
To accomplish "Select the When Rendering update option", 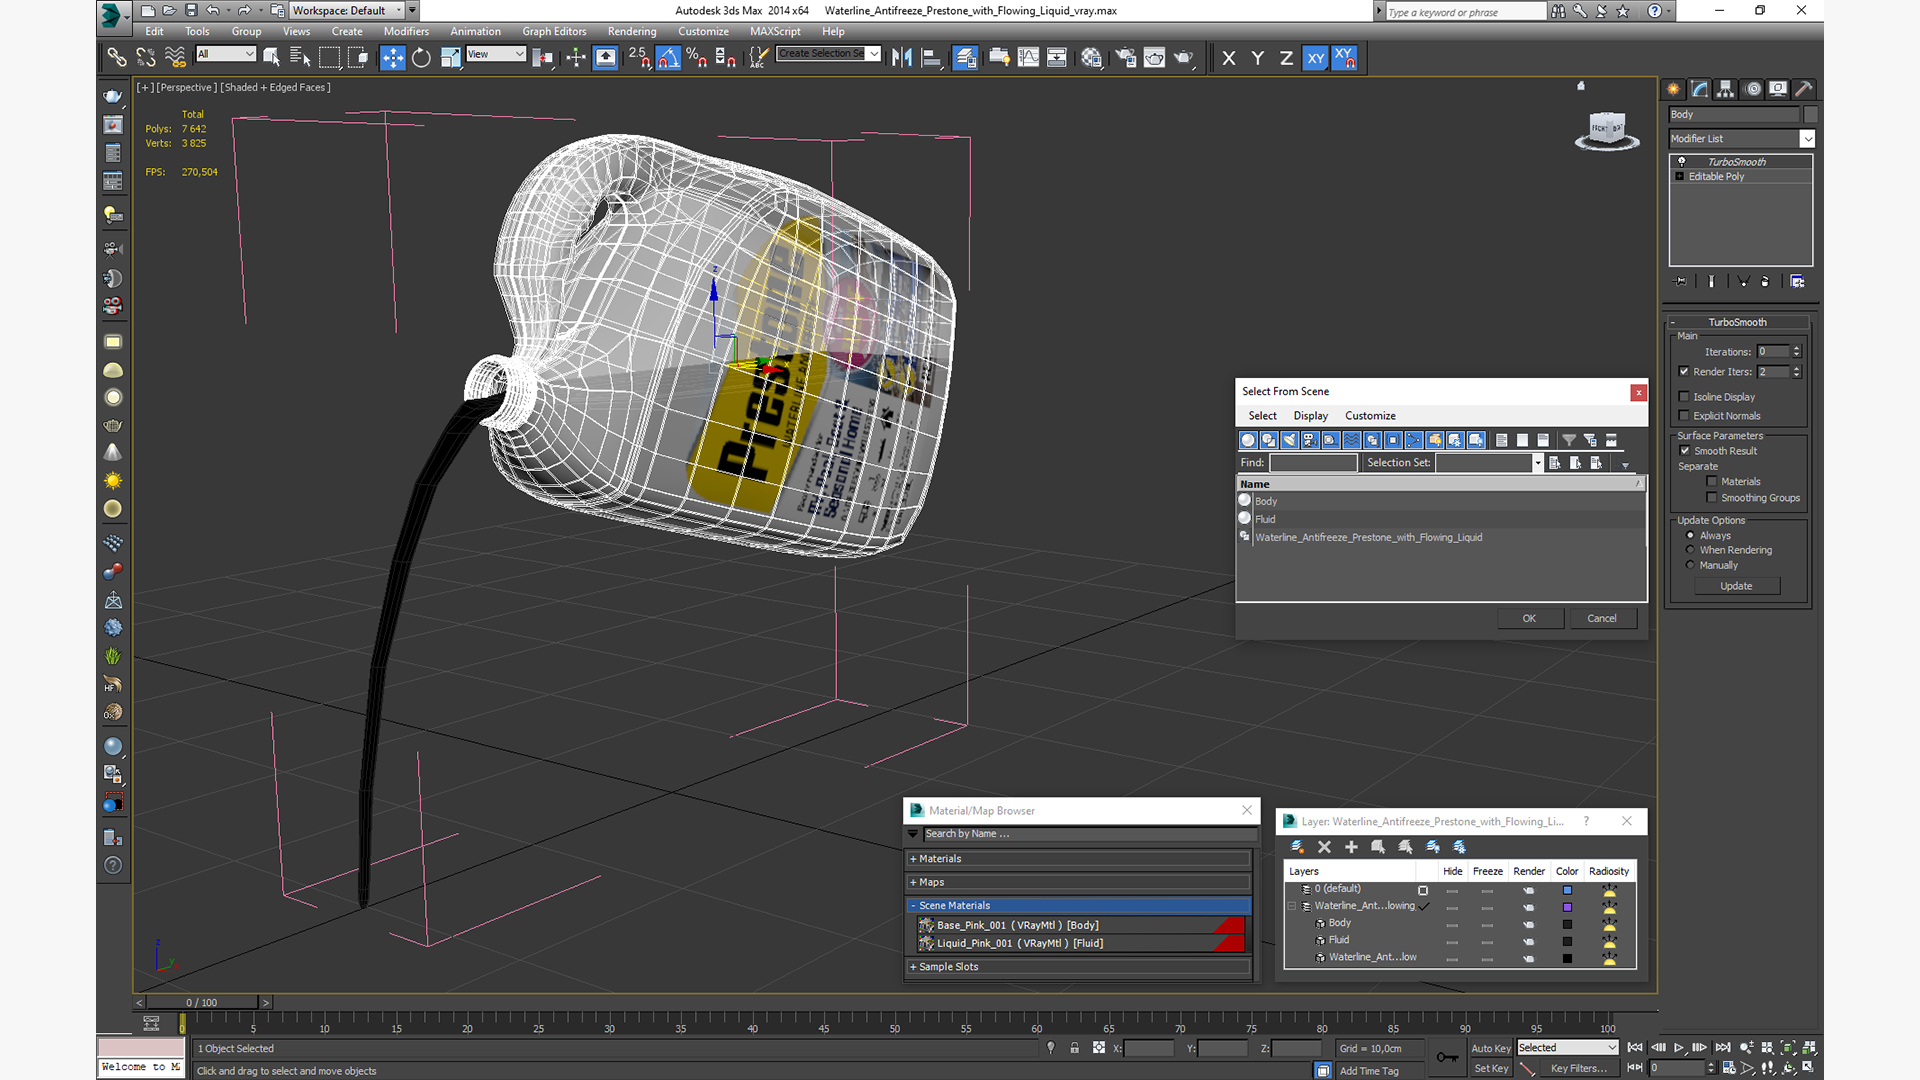I will pos(1690,550).
